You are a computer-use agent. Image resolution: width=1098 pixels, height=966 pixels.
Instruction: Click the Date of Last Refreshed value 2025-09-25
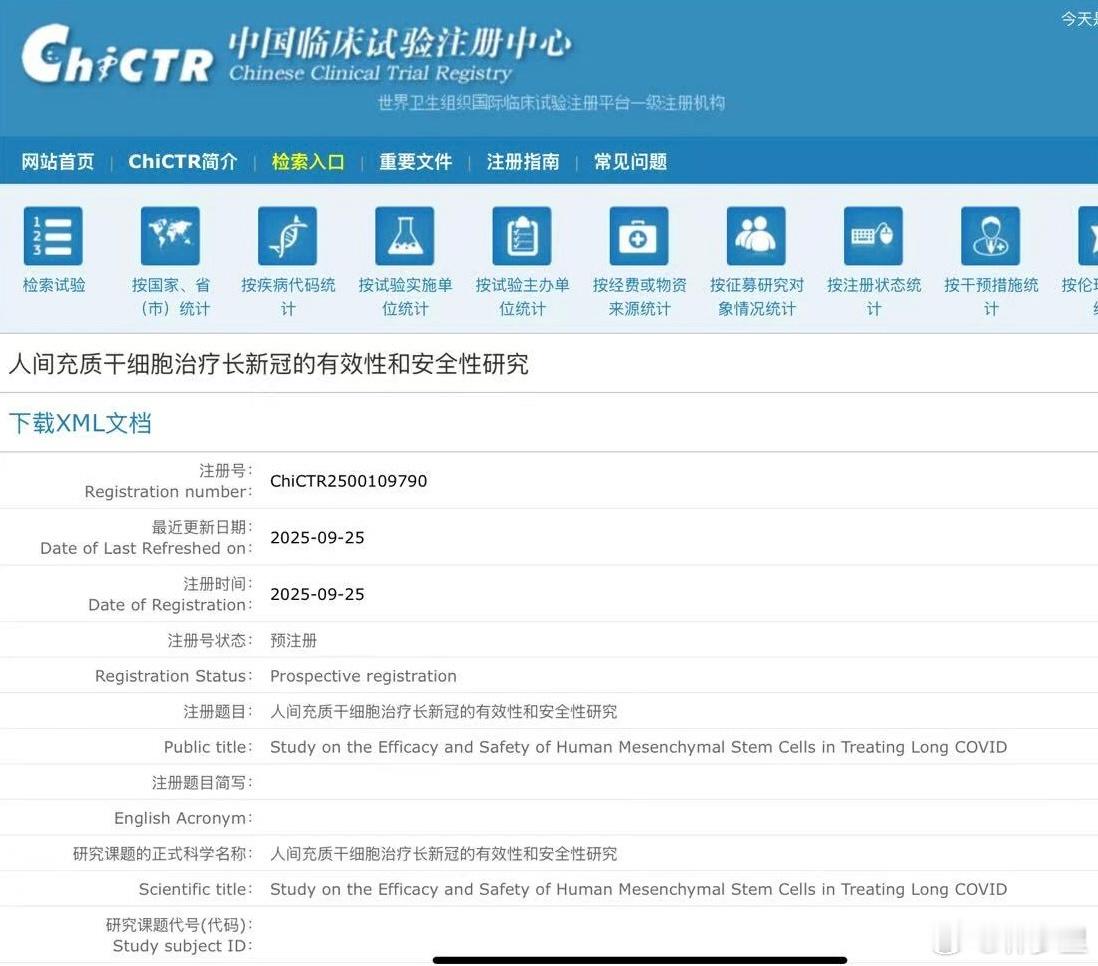click(x=317, y=538)
